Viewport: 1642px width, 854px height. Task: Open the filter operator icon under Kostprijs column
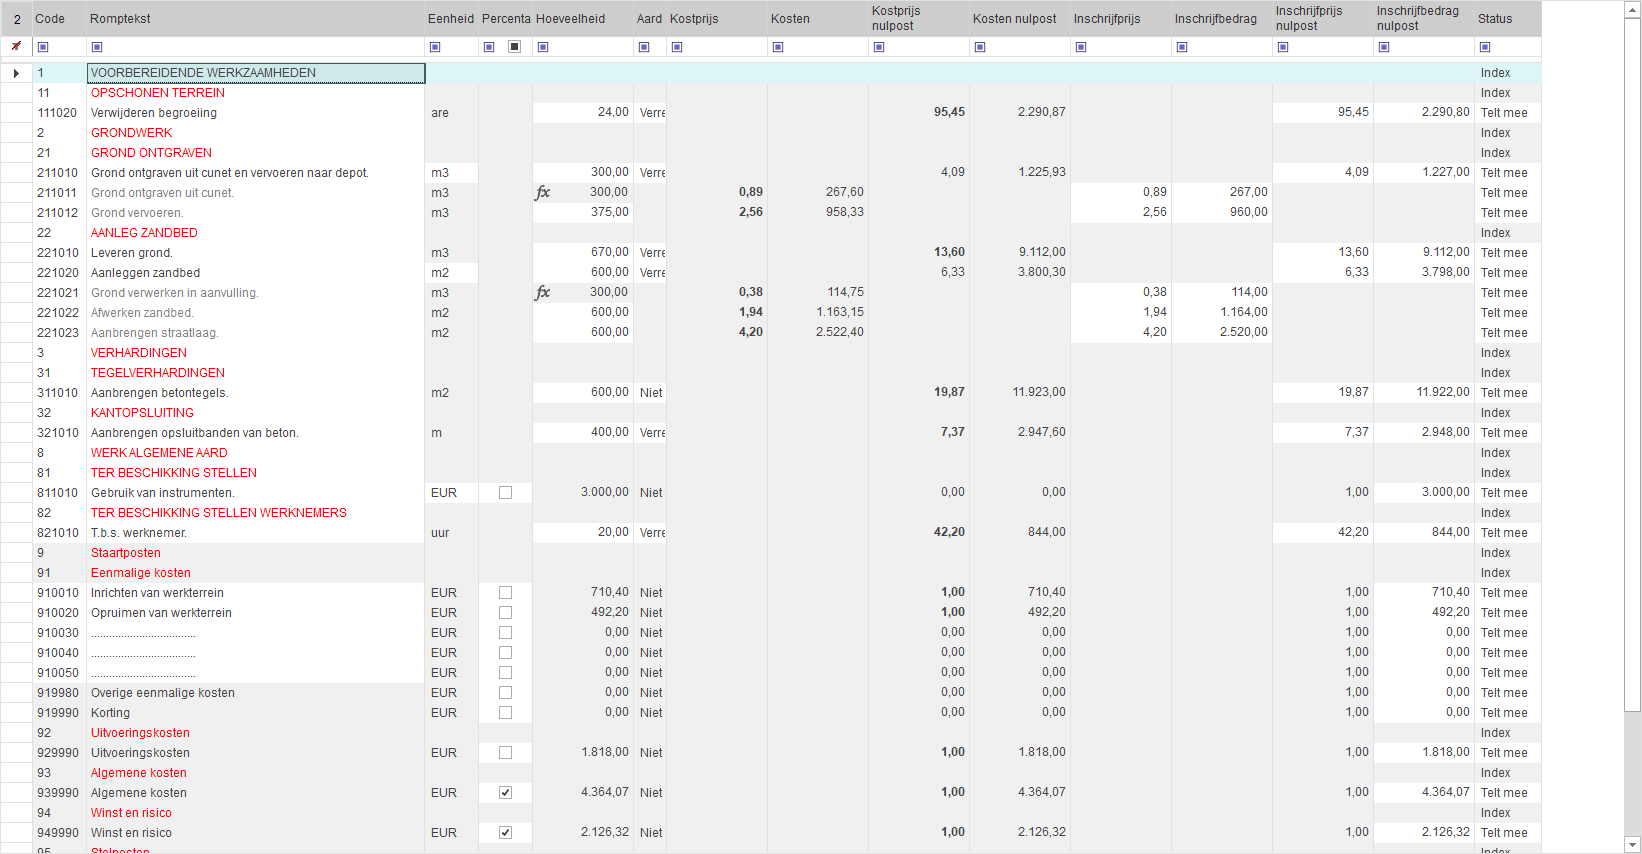[x=677, y=47]
